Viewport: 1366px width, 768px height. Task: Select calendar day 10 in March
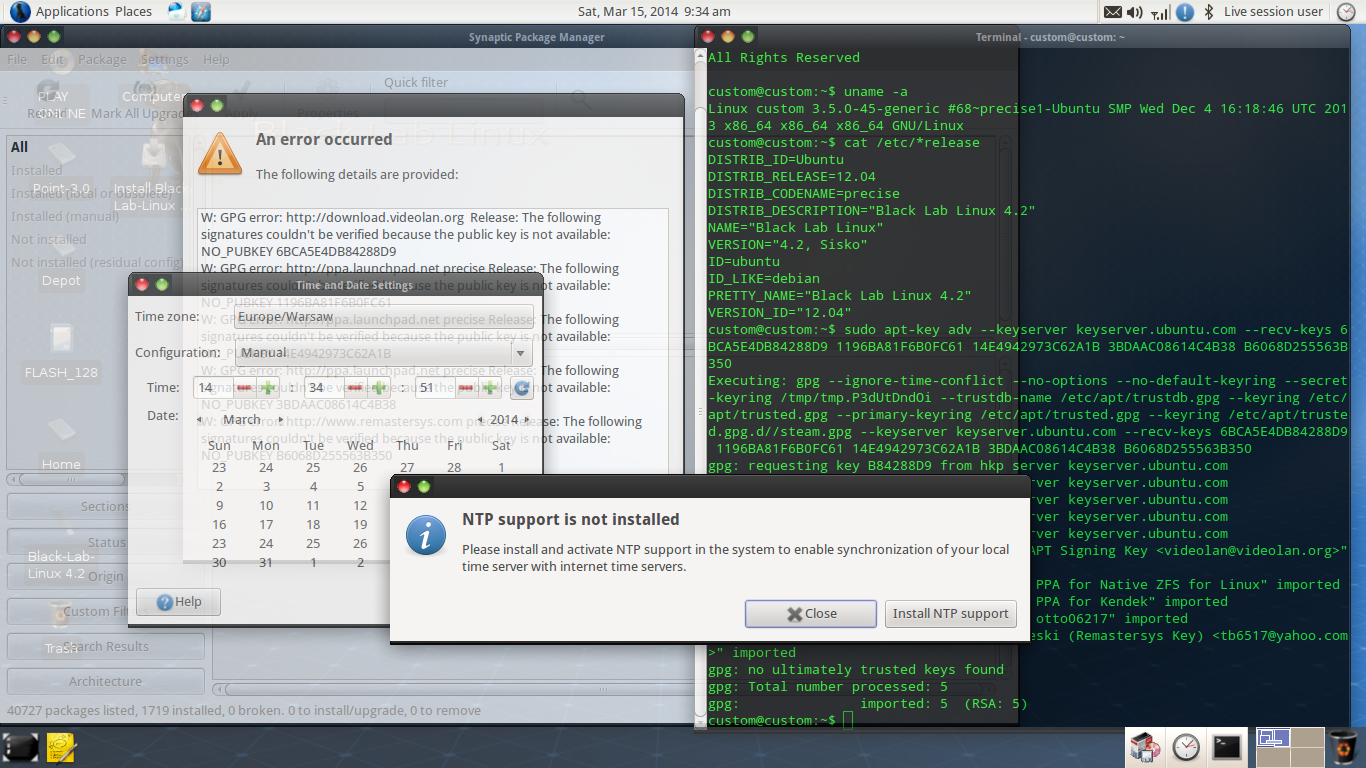pos(266,506)
